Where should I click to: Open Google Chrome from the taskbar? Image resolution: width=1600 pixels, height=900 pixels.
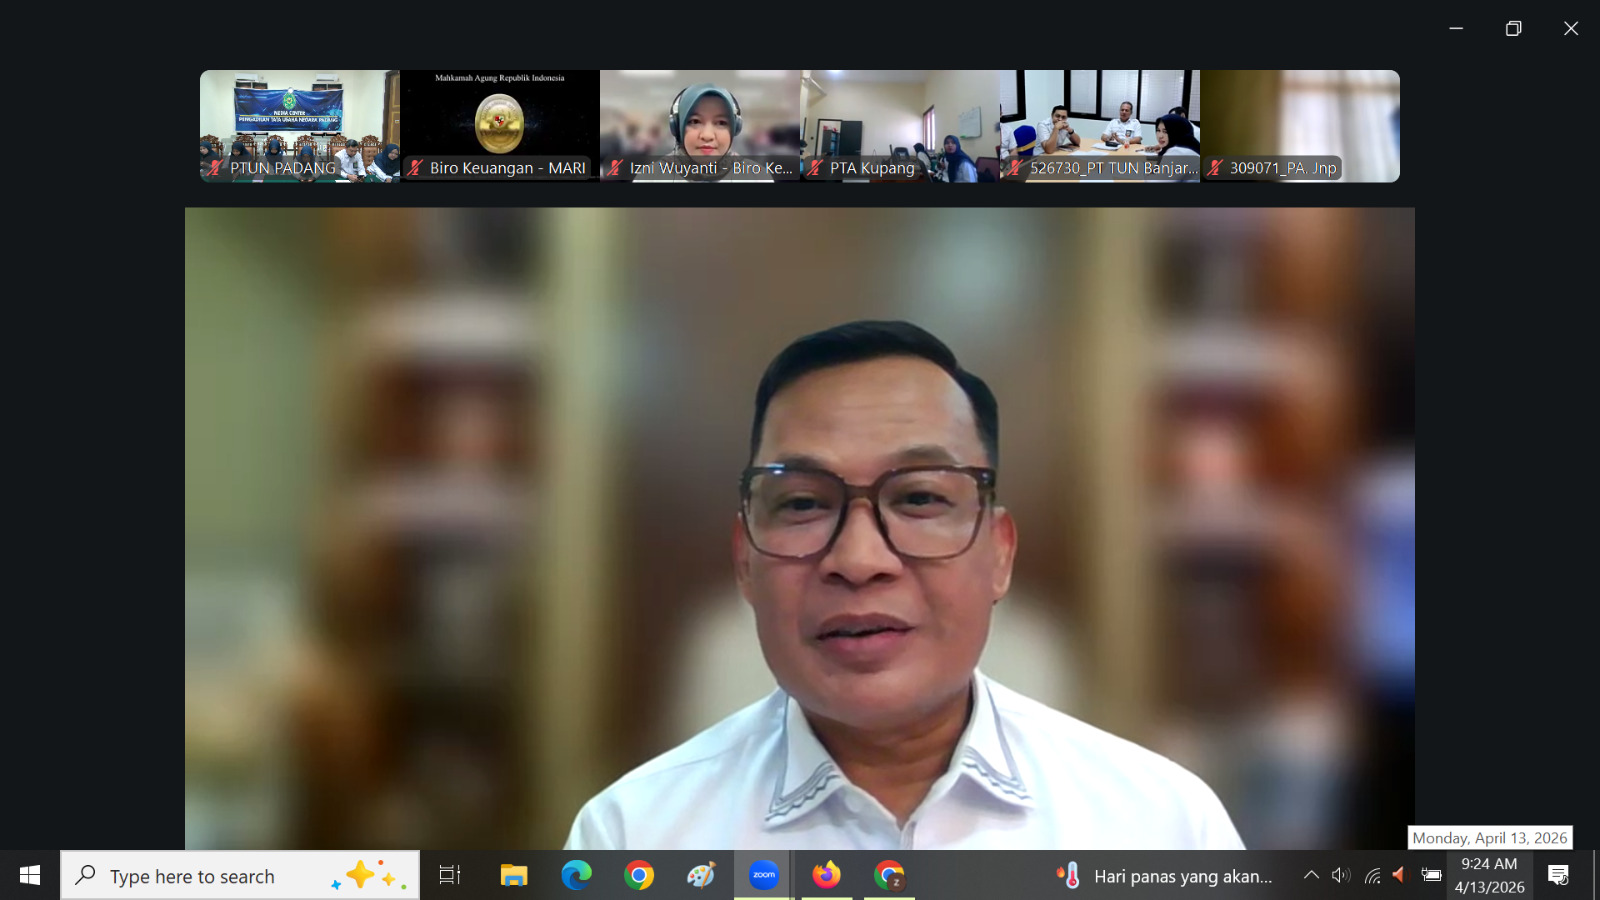pyautogui.click(x=640, y=875)
